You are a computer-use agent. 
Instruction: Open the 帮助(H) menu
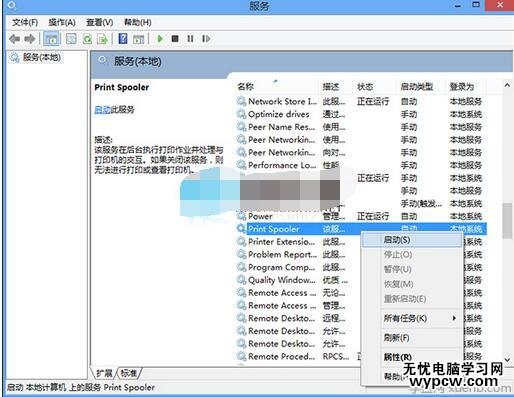(138, 22)
